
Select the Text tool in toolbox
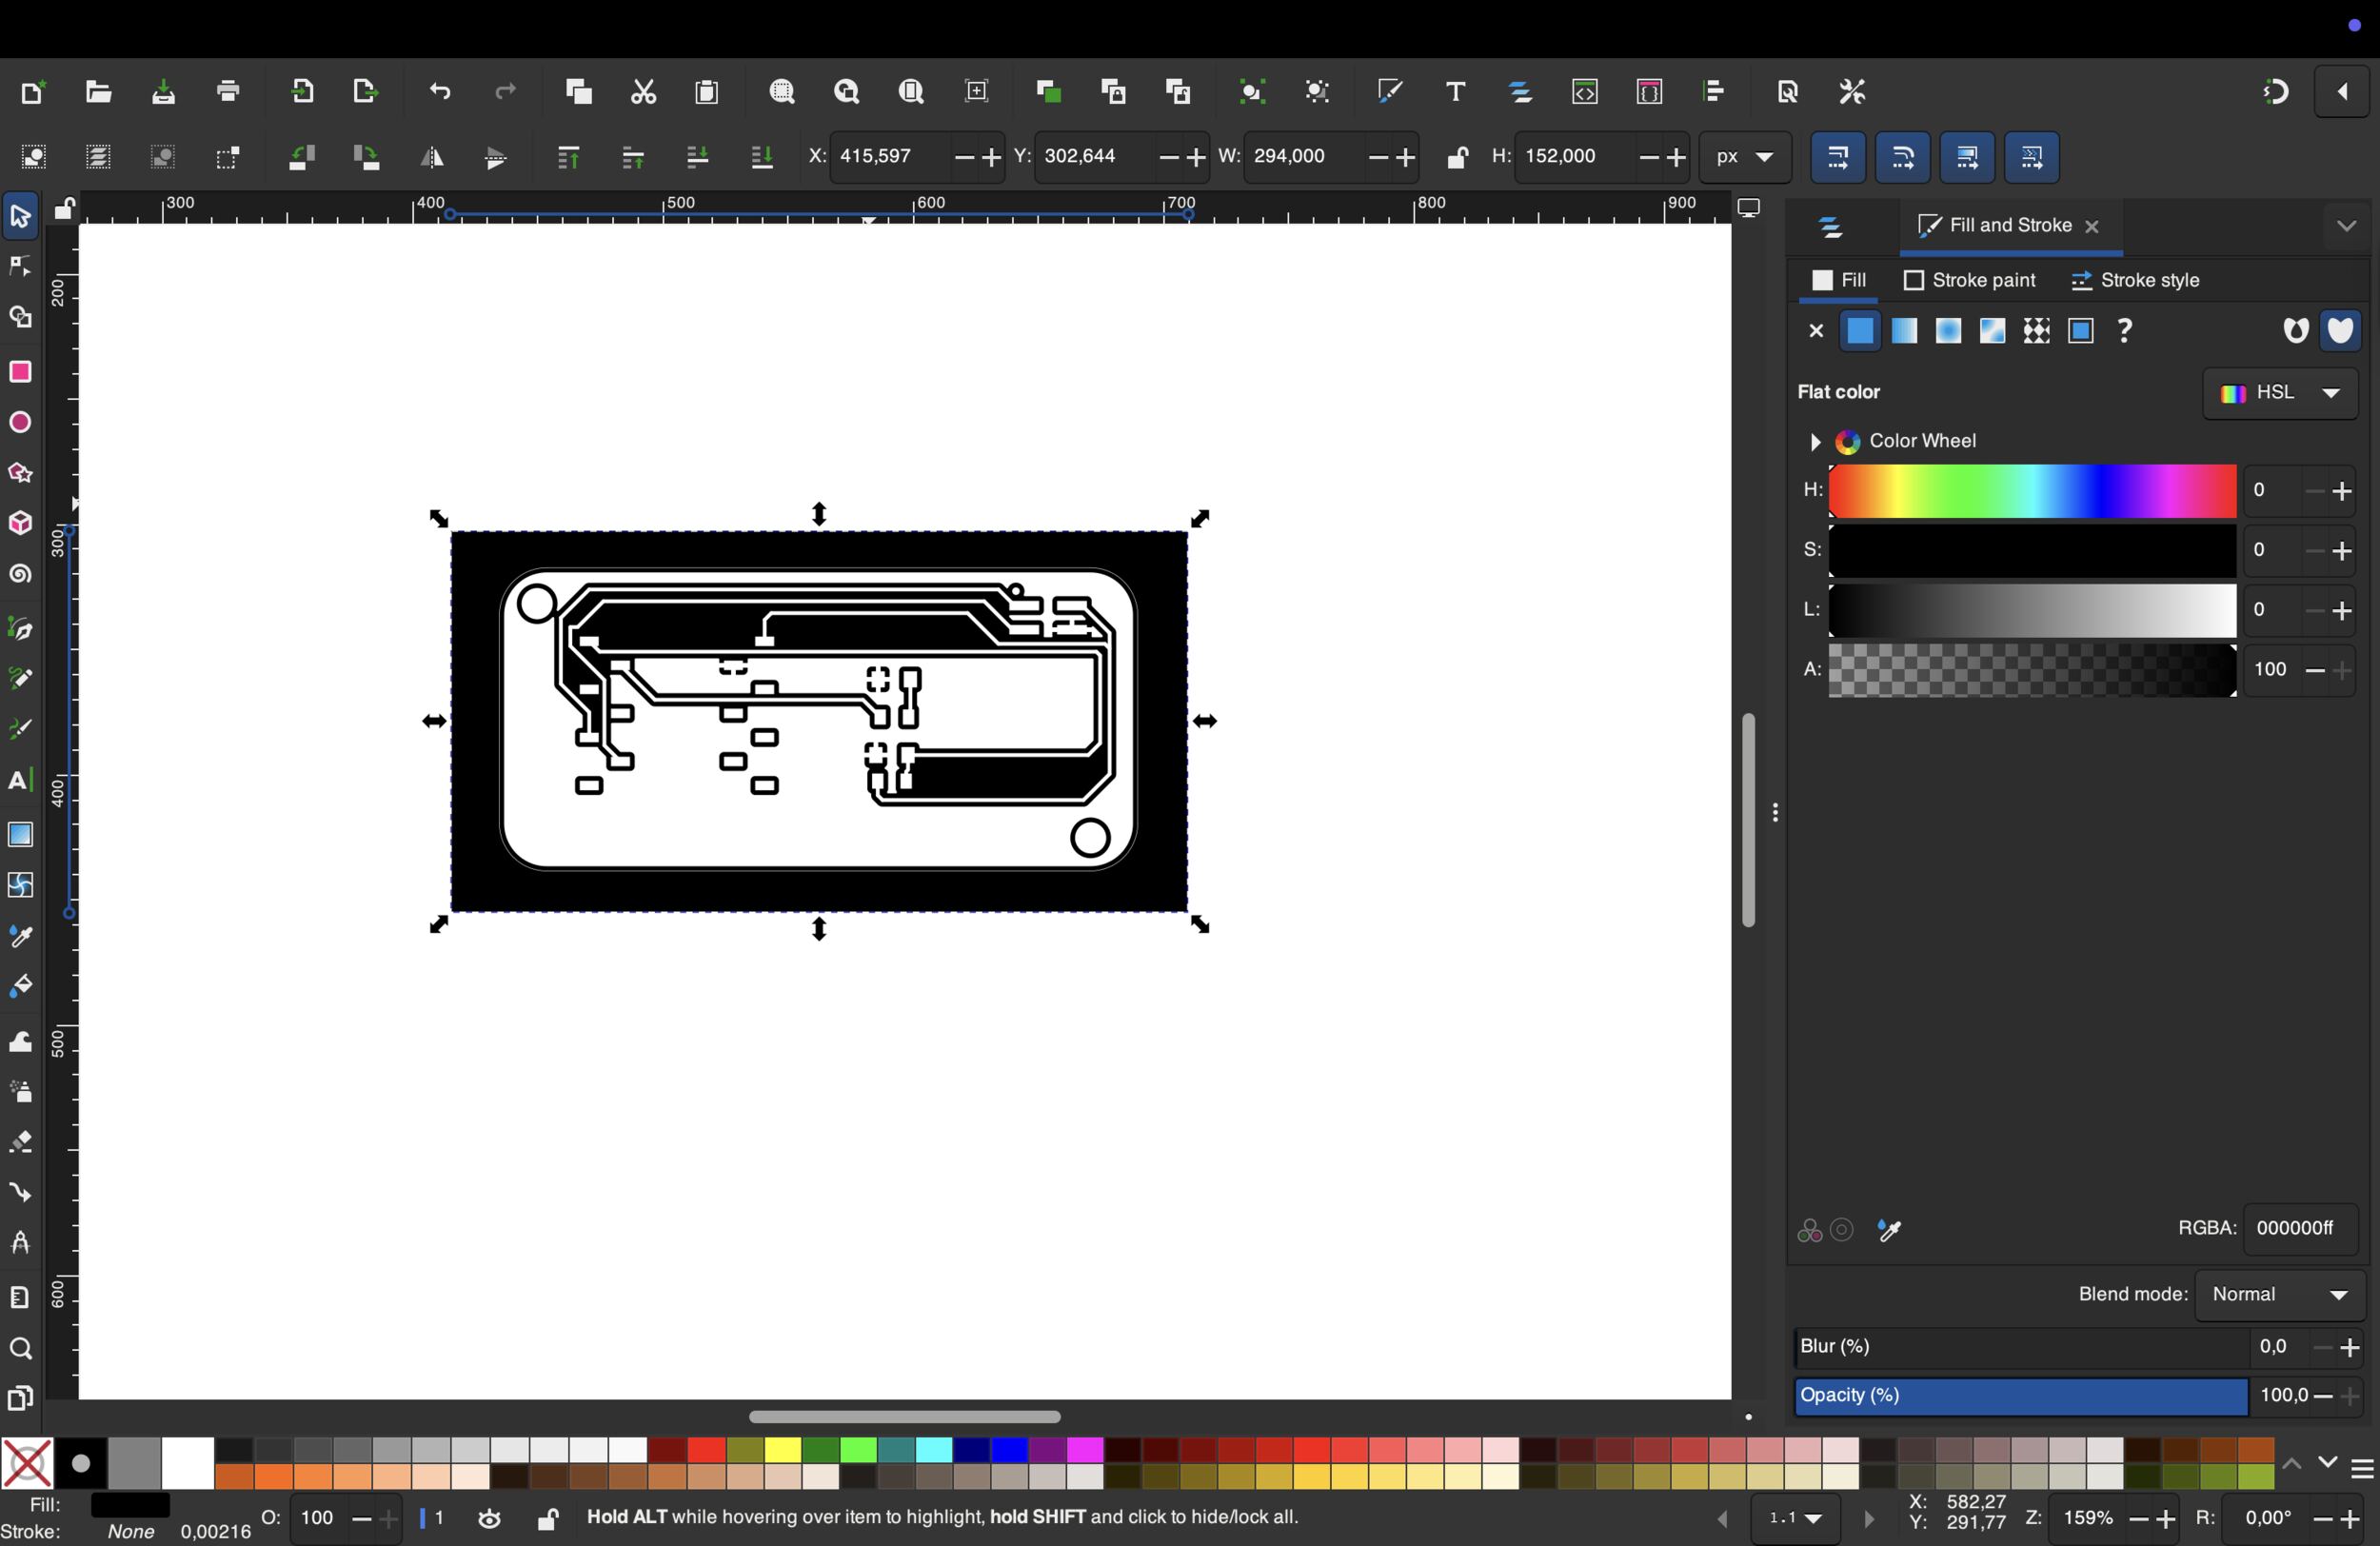pos(20,781)
